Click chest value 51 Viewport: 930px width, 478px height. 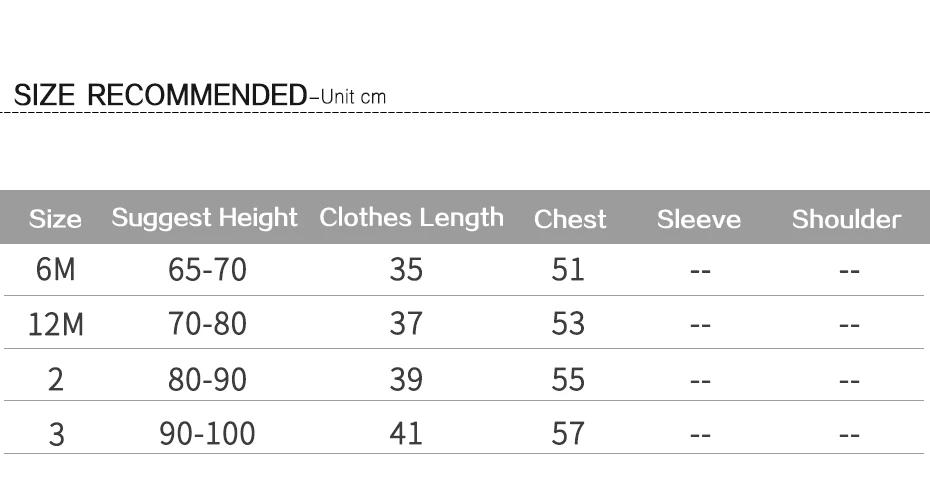pyautogui.click(x=568, y=270)
